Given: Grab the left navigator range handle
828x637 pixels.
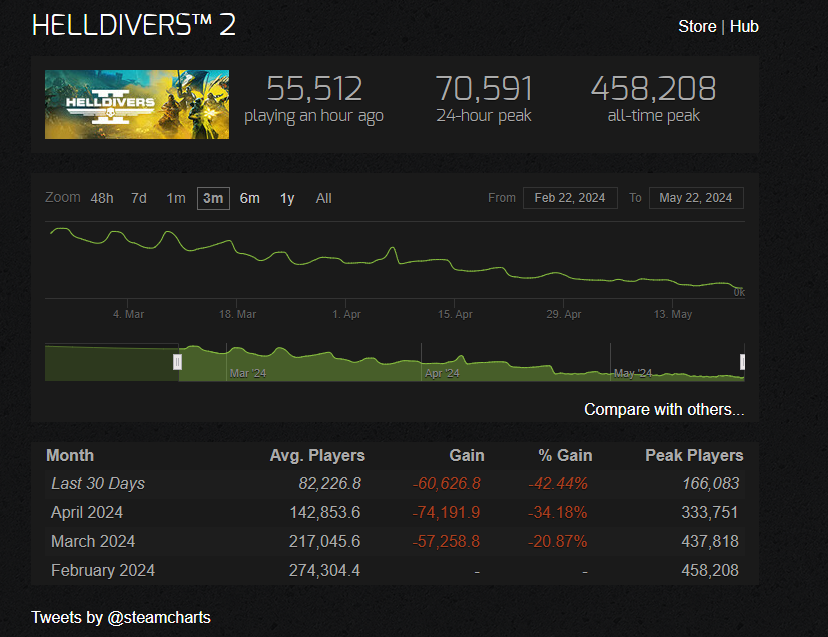Looking at the screenshot, I should 177,362.
